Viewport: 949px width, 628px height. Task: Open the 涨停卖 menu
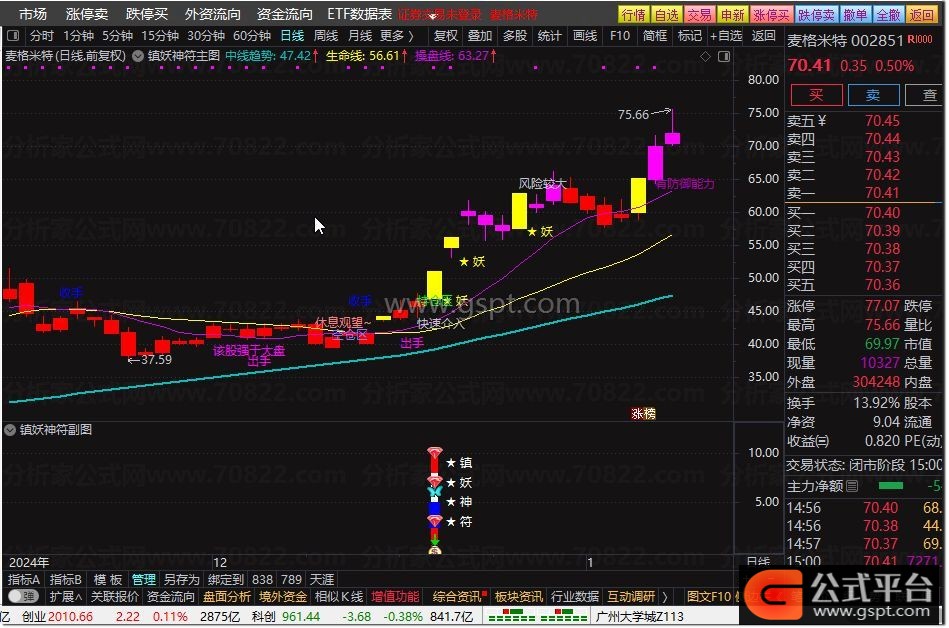point(87,14)
